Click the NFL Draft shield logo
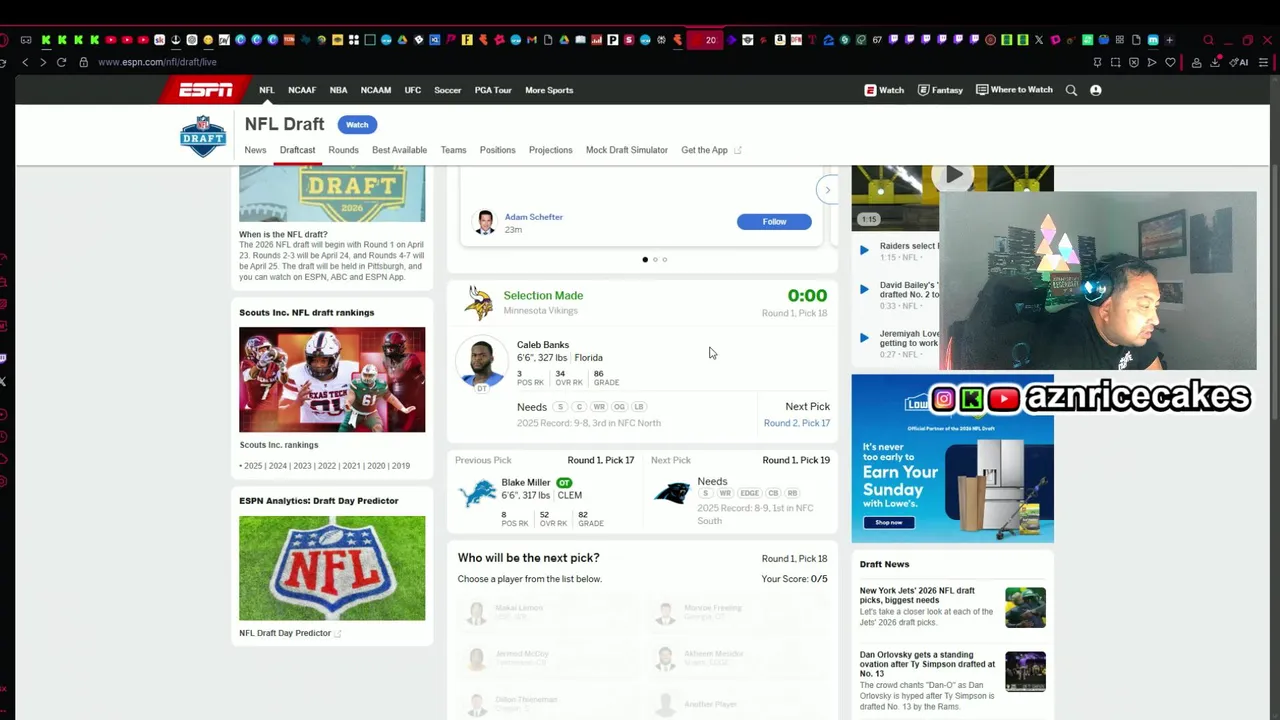The image size is (1280, 720). click(x=203, y=136)
